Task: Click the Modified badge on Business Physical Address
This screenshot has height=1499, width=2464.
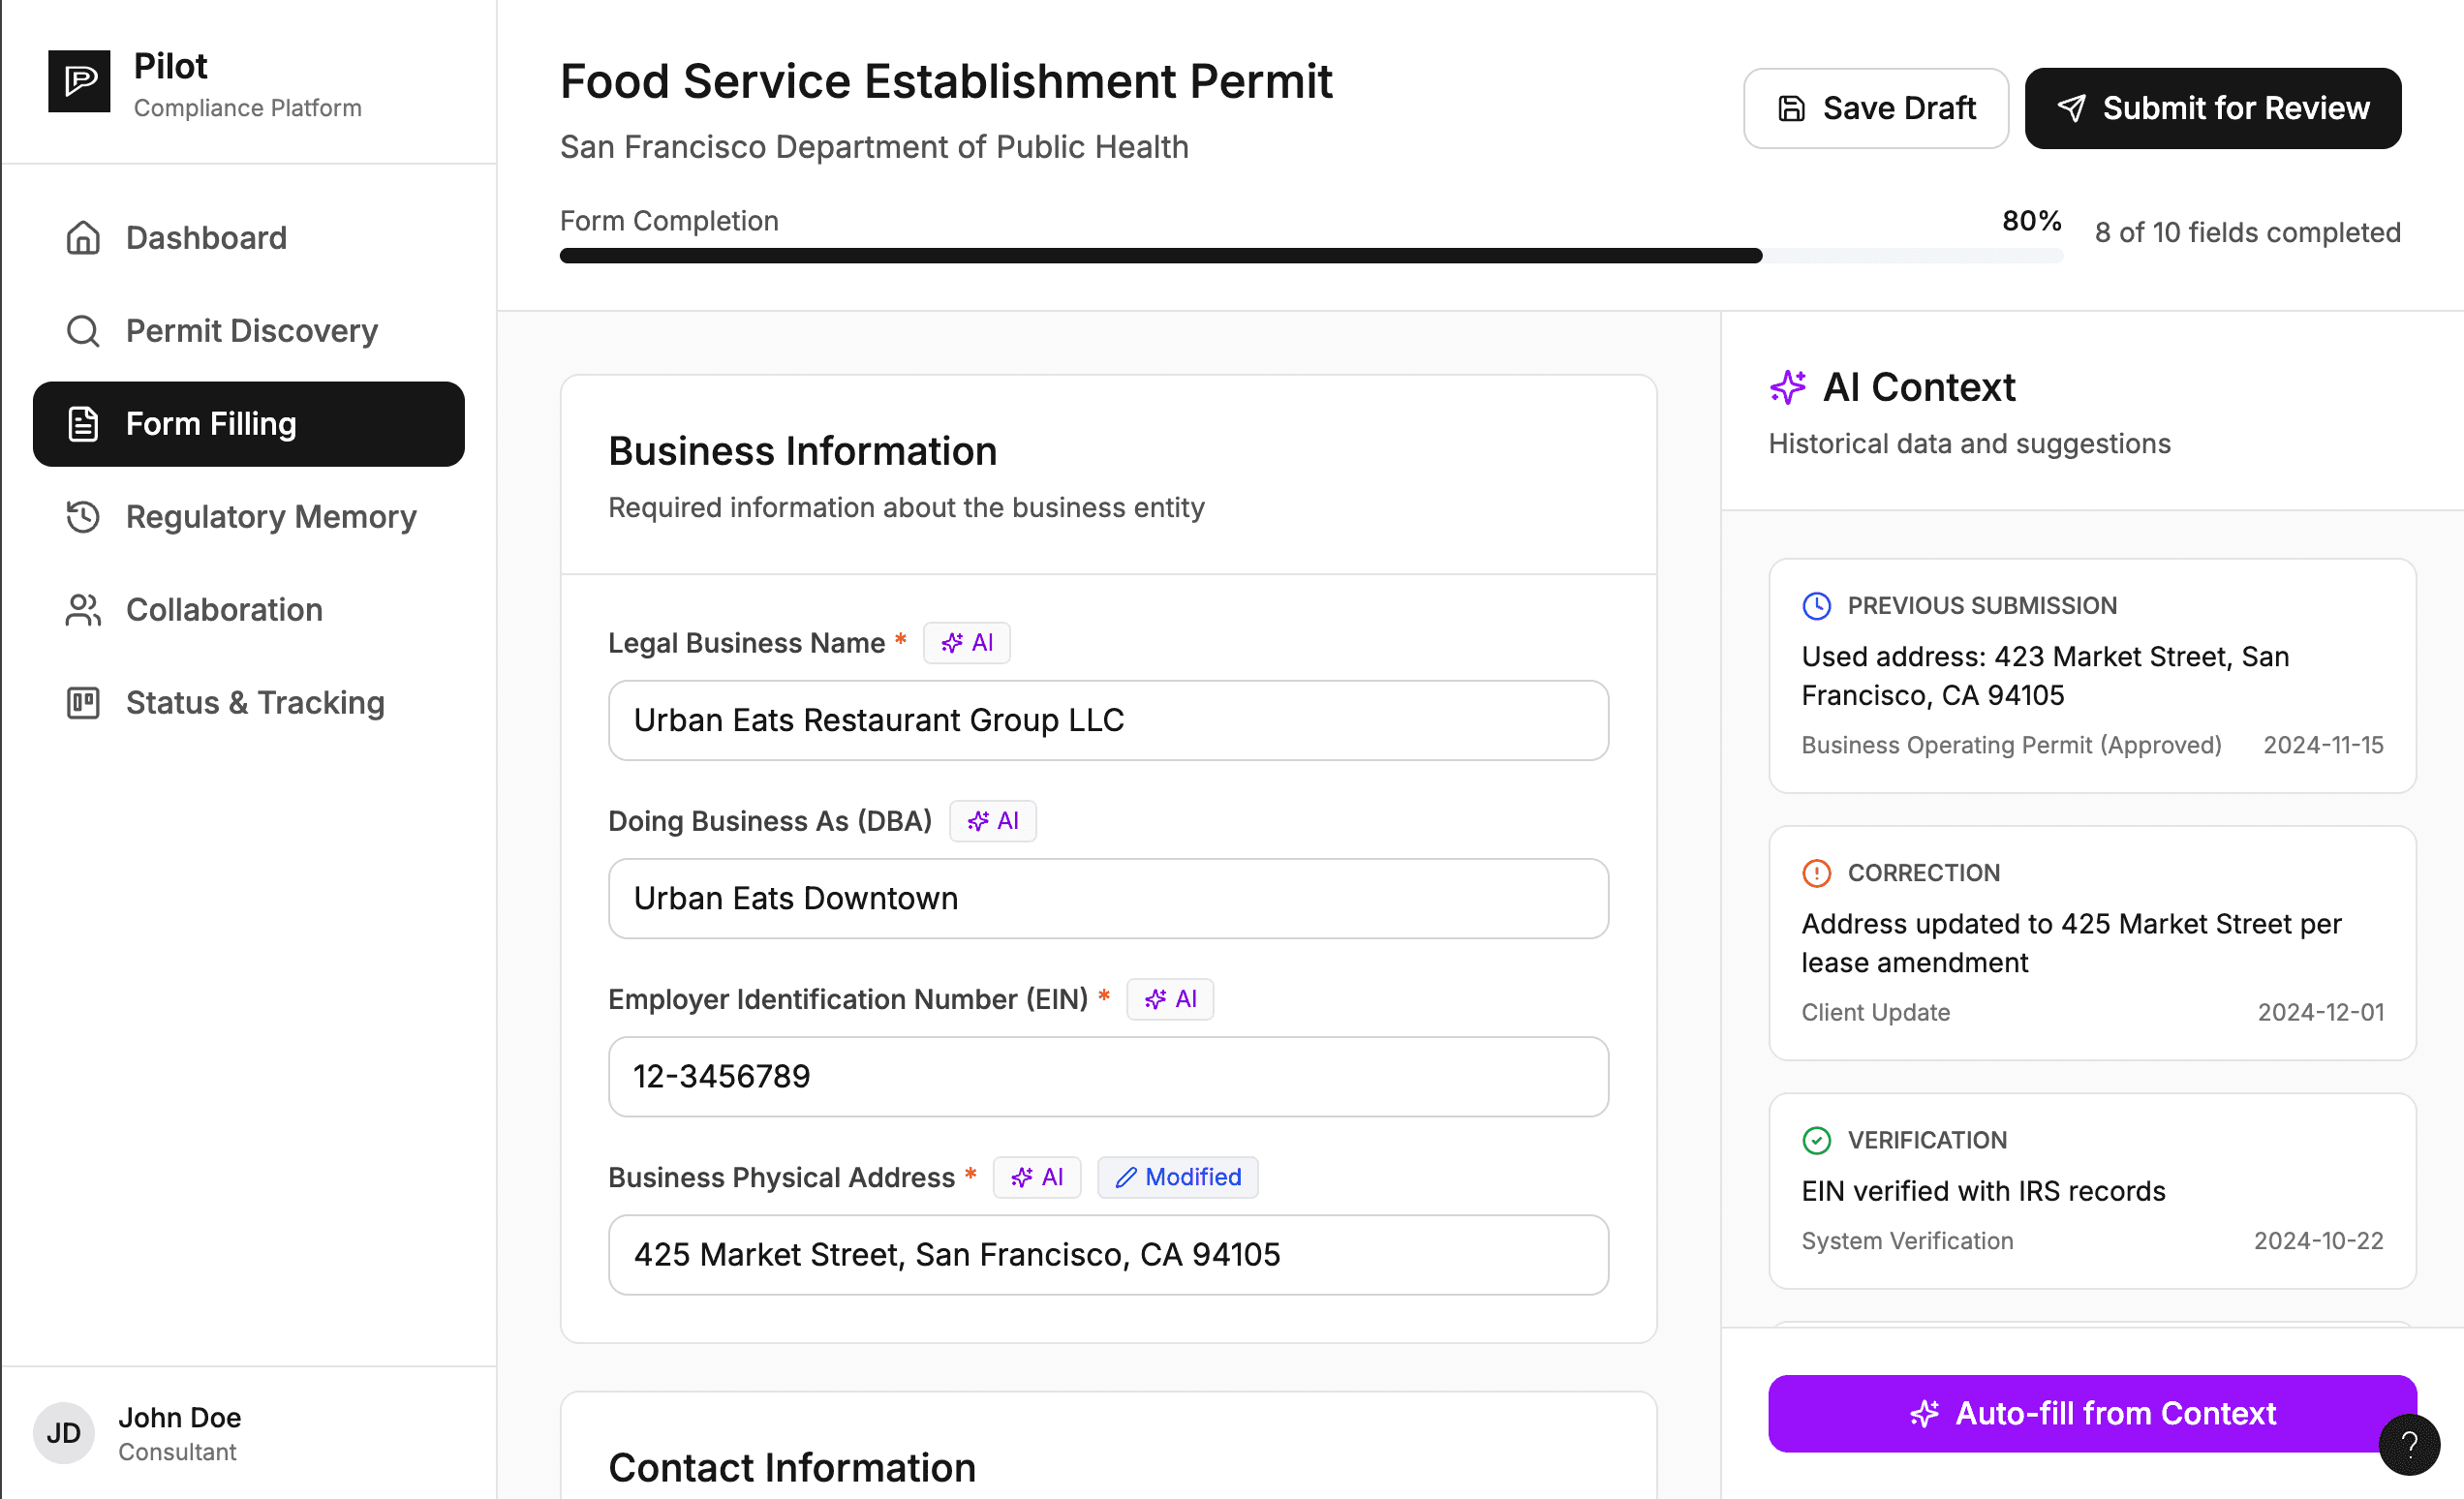Action: coord(1177,1177)
